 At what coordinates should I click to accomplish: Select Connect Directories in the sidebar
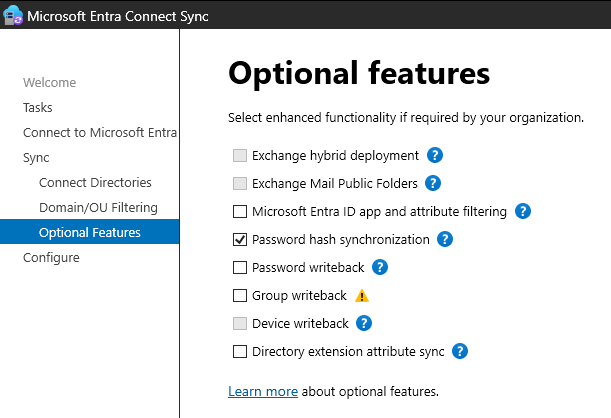95,182
